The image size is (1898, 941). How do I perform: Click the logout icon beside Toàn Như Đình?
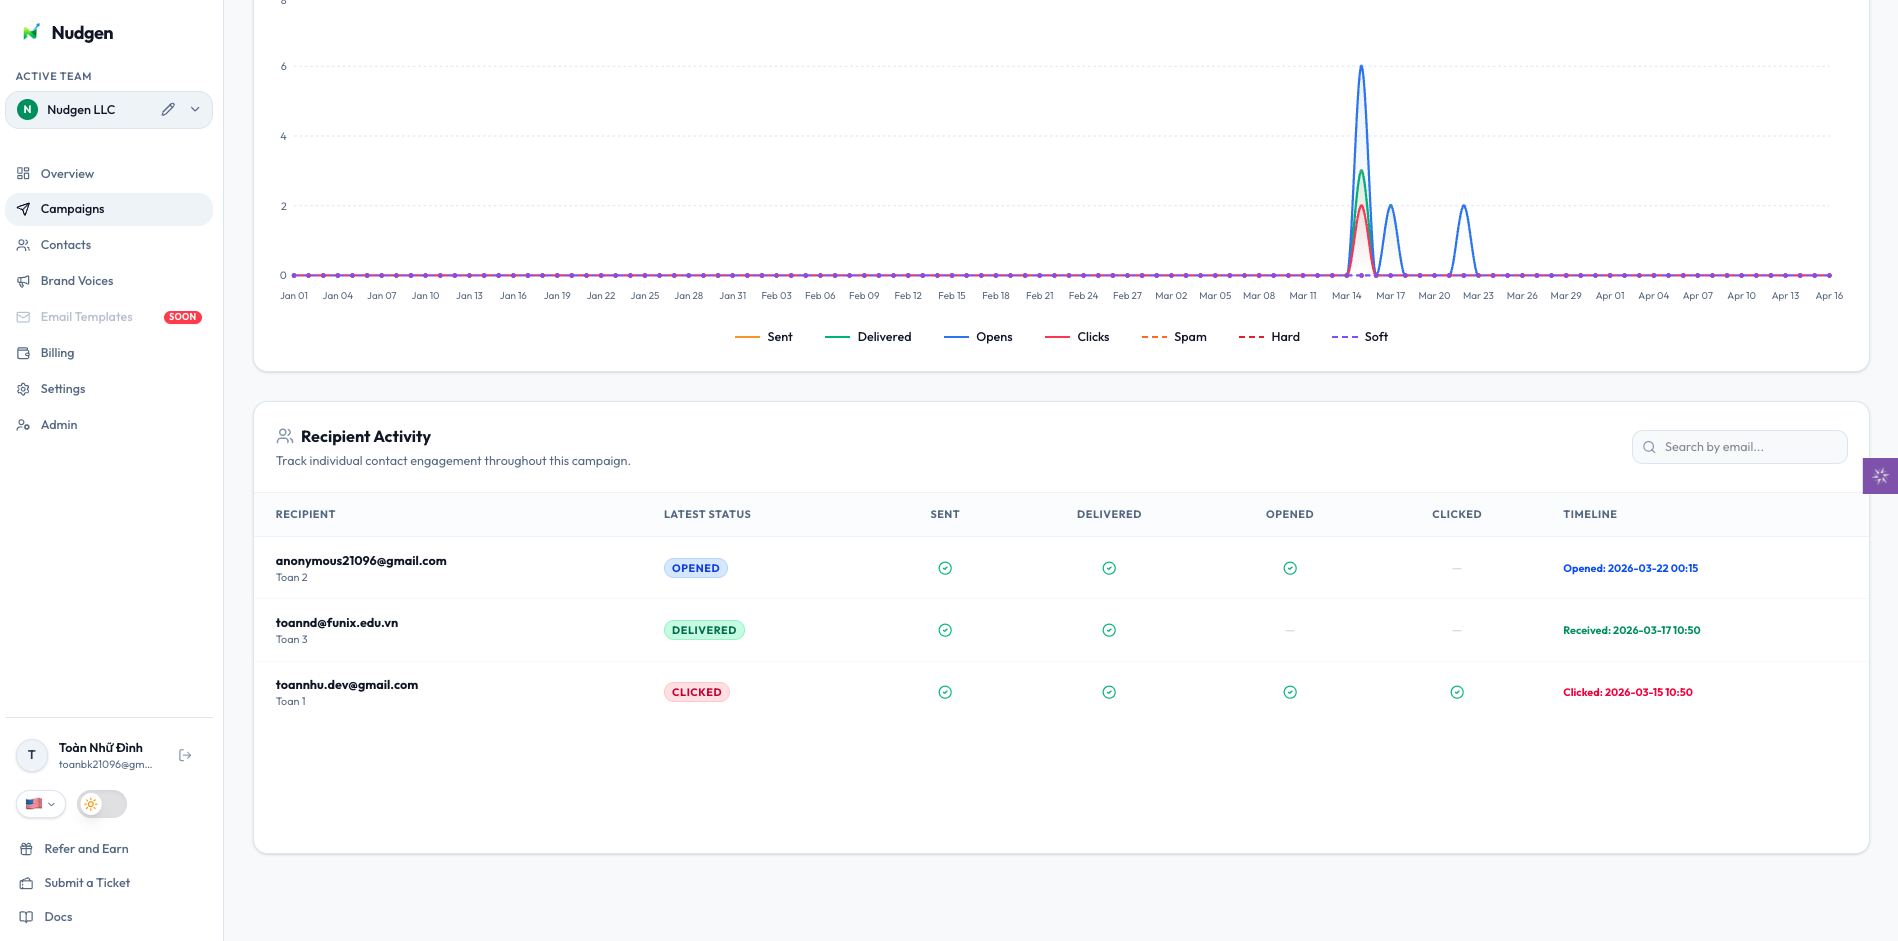coord(185,755)
